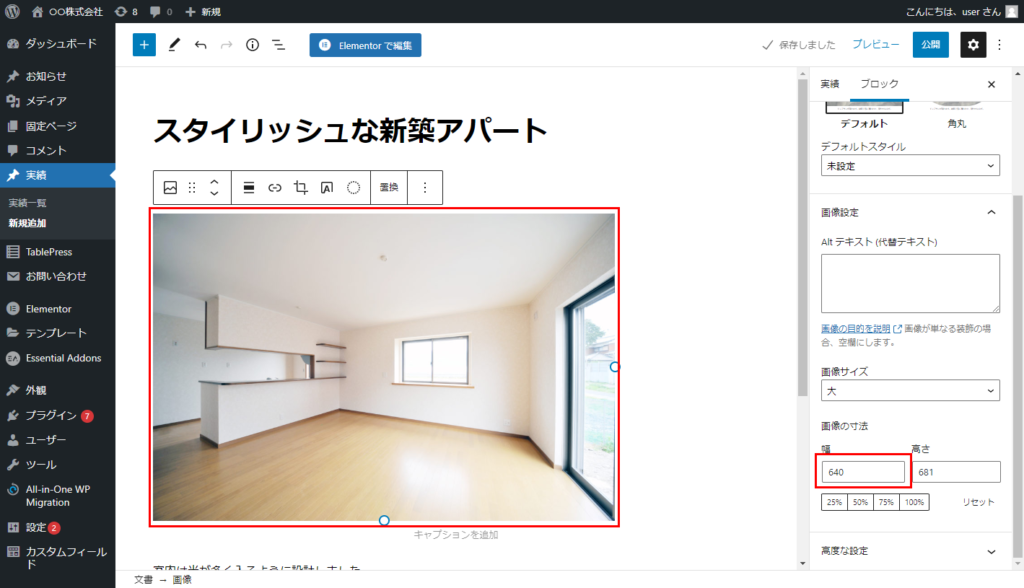Open the デフォルトスタイル dropdown
This screenshot has width=1024, height=588.
pos(910,166)
